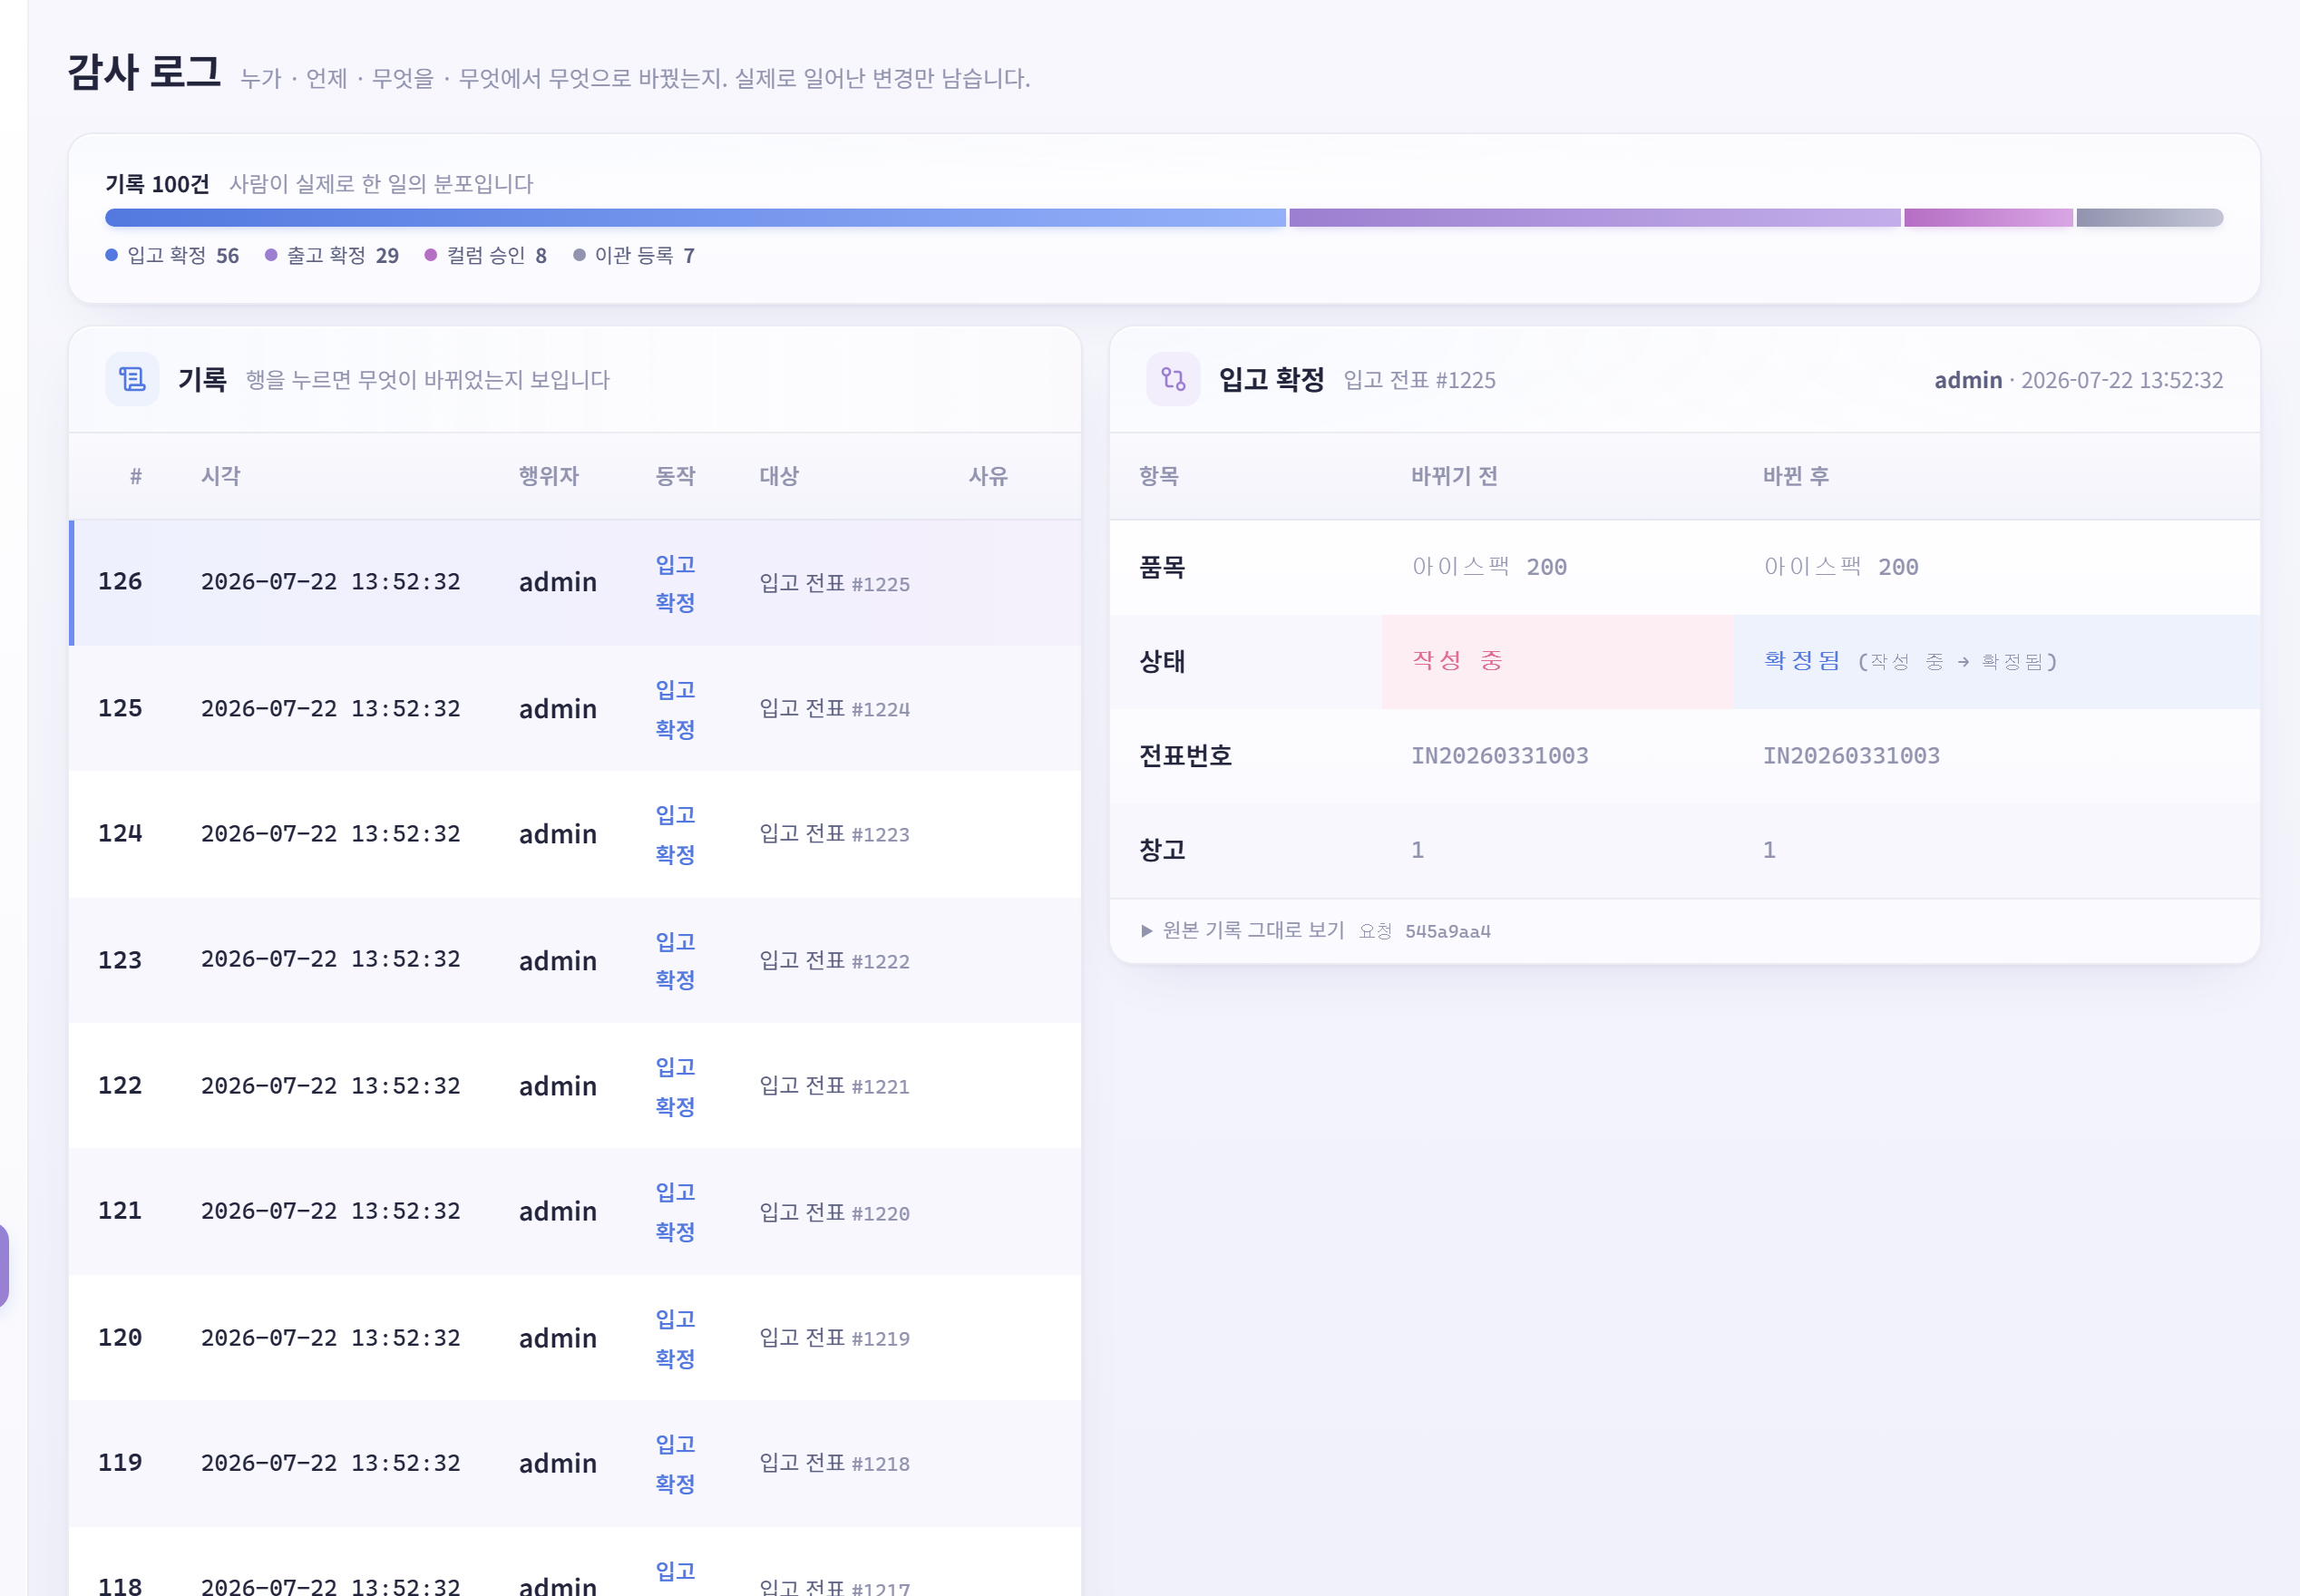Open log row 125 for 입고 전표 #1224
This screenshot has width=2300, height=1596.
575,709
